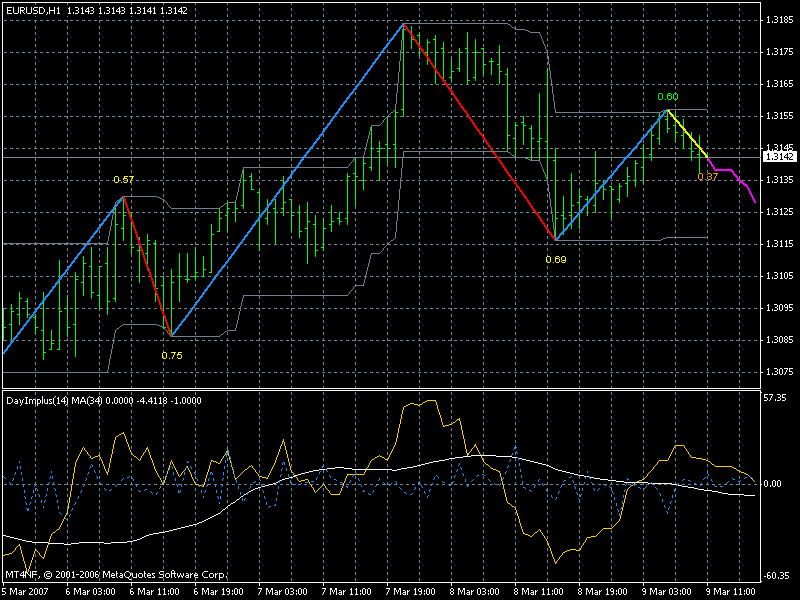Viewport: 800px width, 600px height.
Task: Select the 9 Mar 03:00 time label
Action: click(x=667, y=592)
